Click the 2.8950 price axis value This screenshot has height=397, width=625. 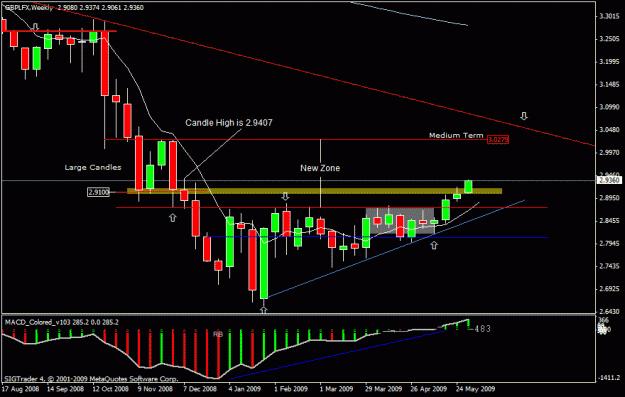click(x=609, y=198)
